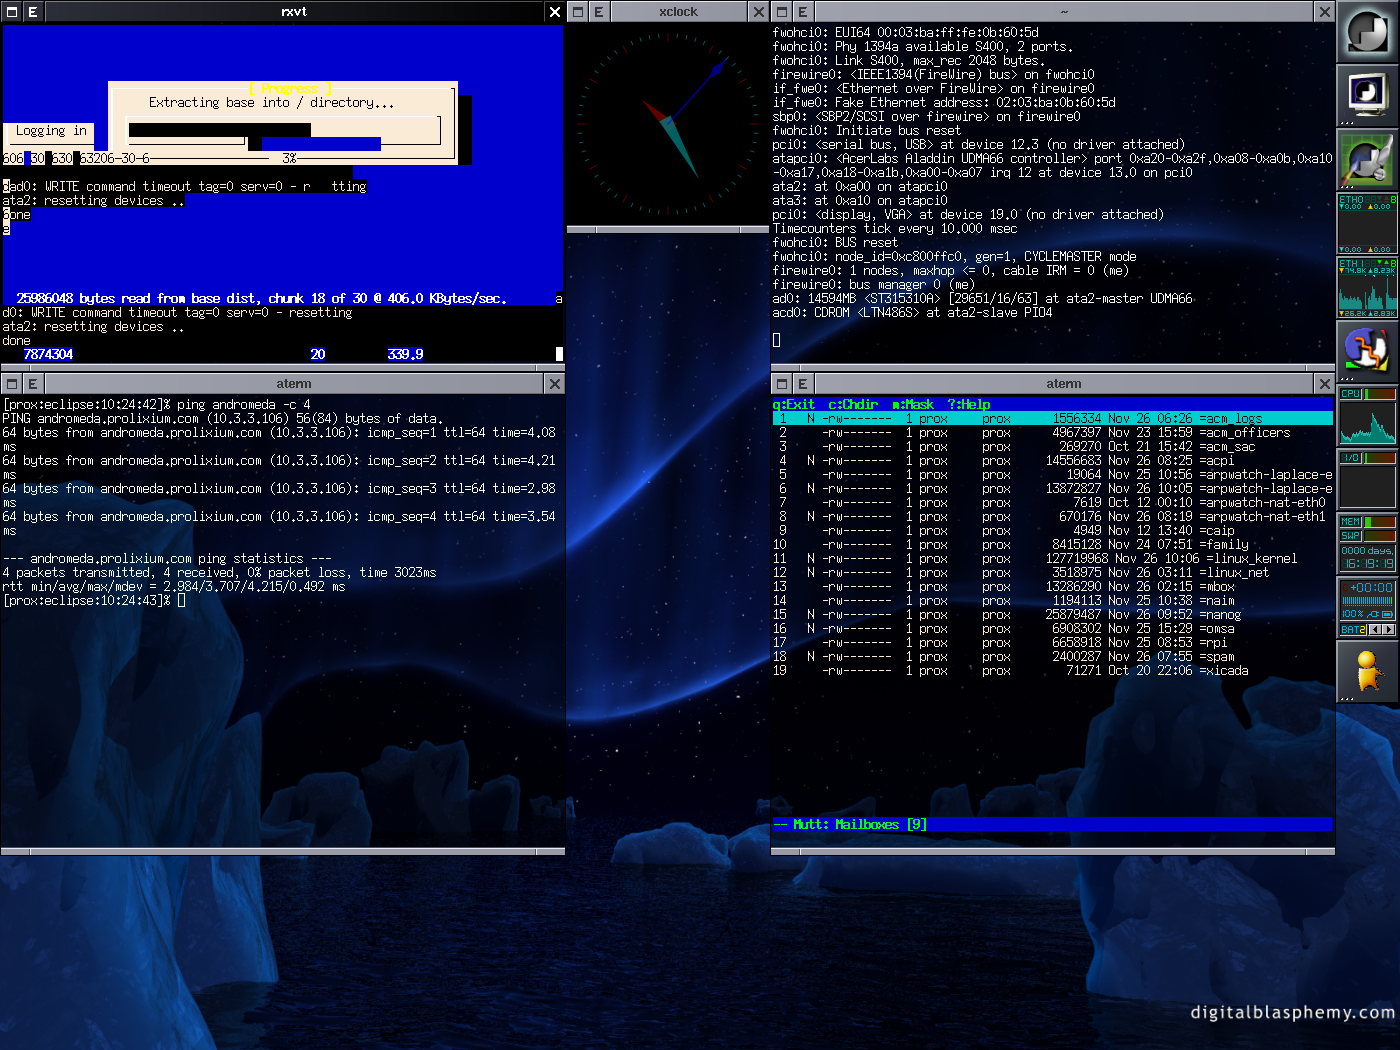Click the I/O activity monitor dockapp
Screen dimensions: 1400x1050
point(1367,480)
